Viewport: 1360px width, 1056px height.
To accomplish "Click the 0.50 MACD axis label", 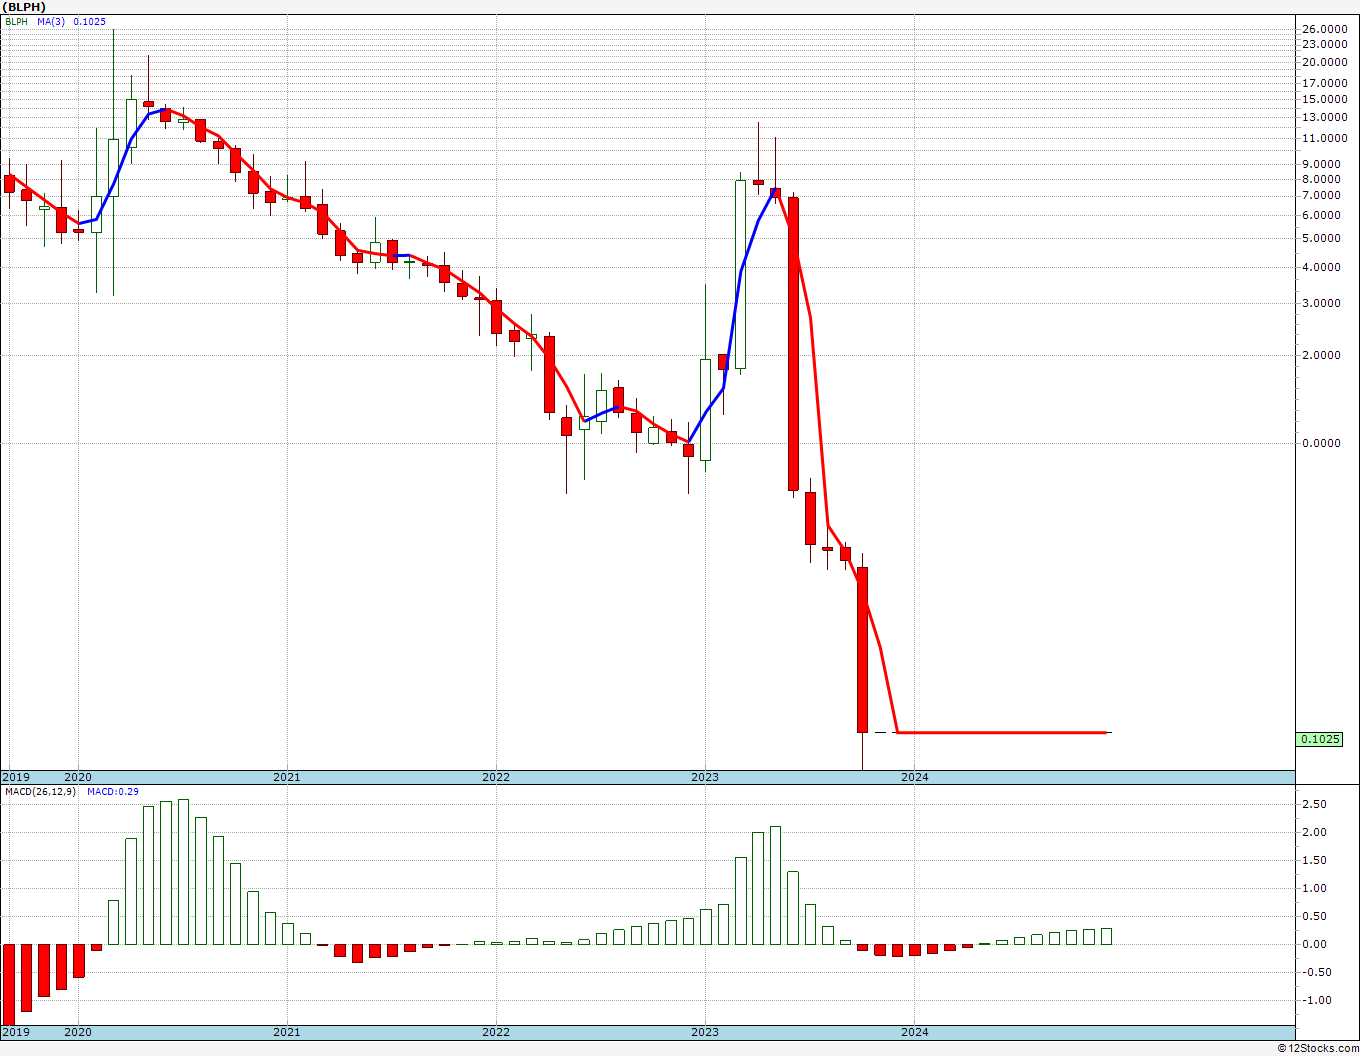I will pos(1313,916).
